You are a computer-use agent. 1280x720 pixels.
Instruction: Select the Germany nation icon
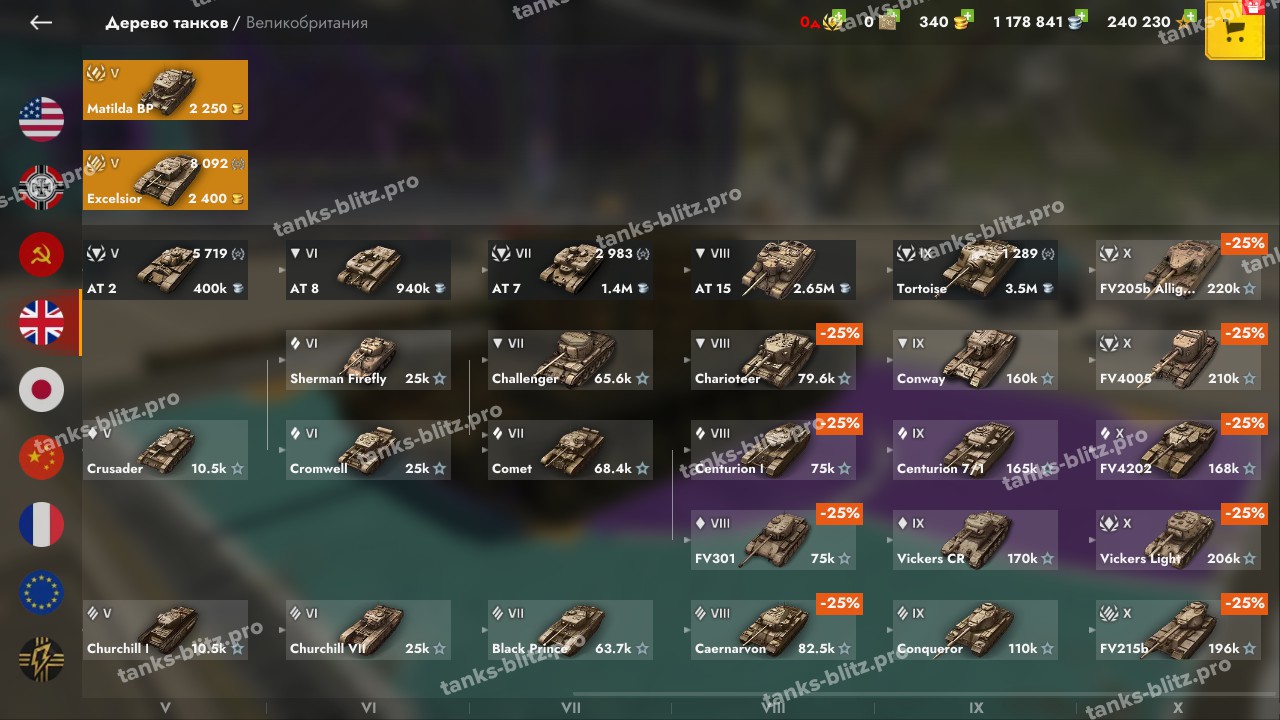[41, 187]
